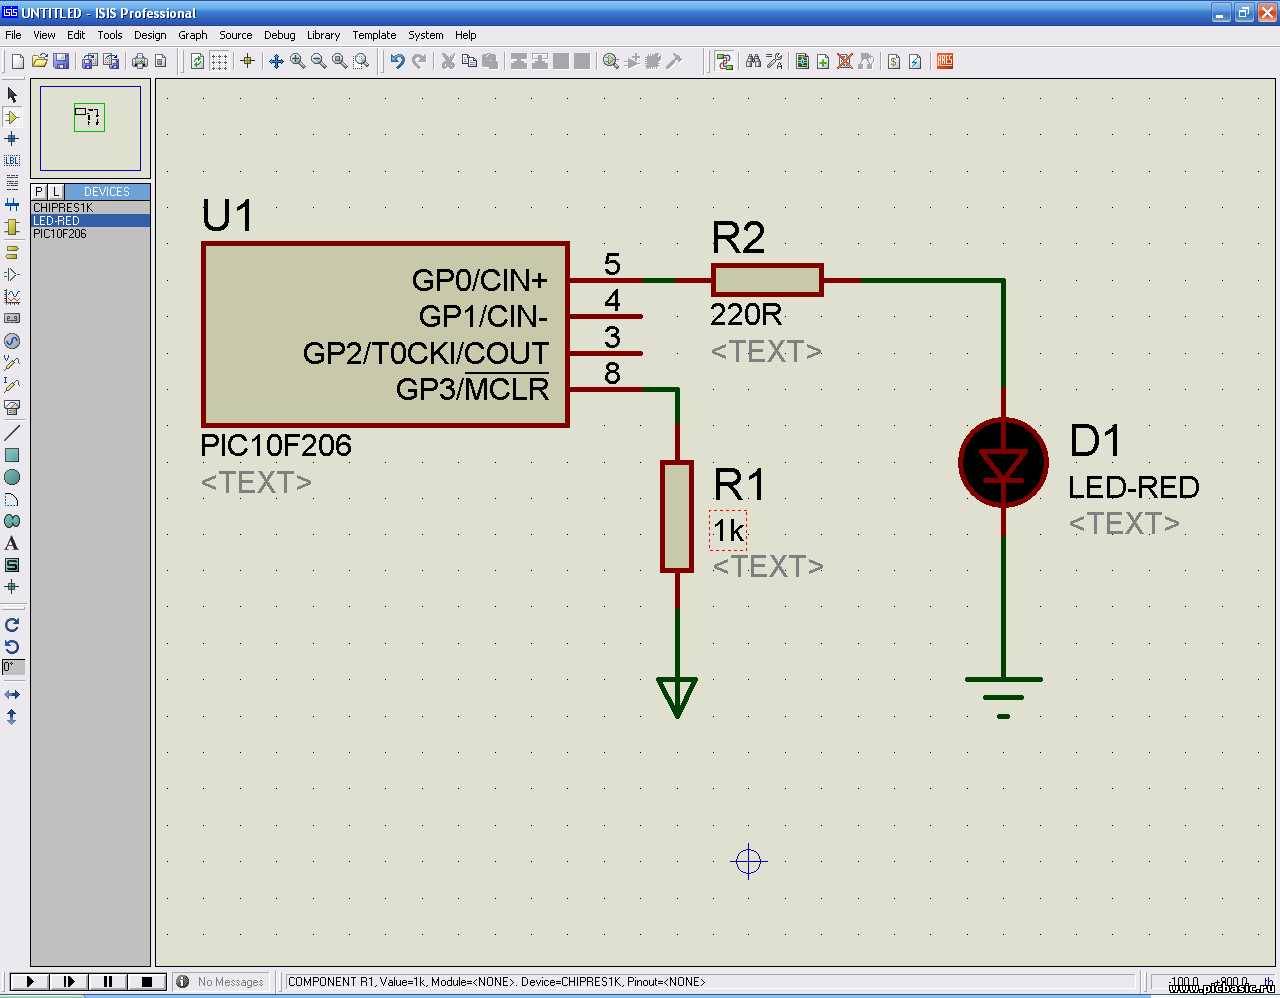Toggle the Wire Autorouter

pyautogui.click(x=725, y=61)
